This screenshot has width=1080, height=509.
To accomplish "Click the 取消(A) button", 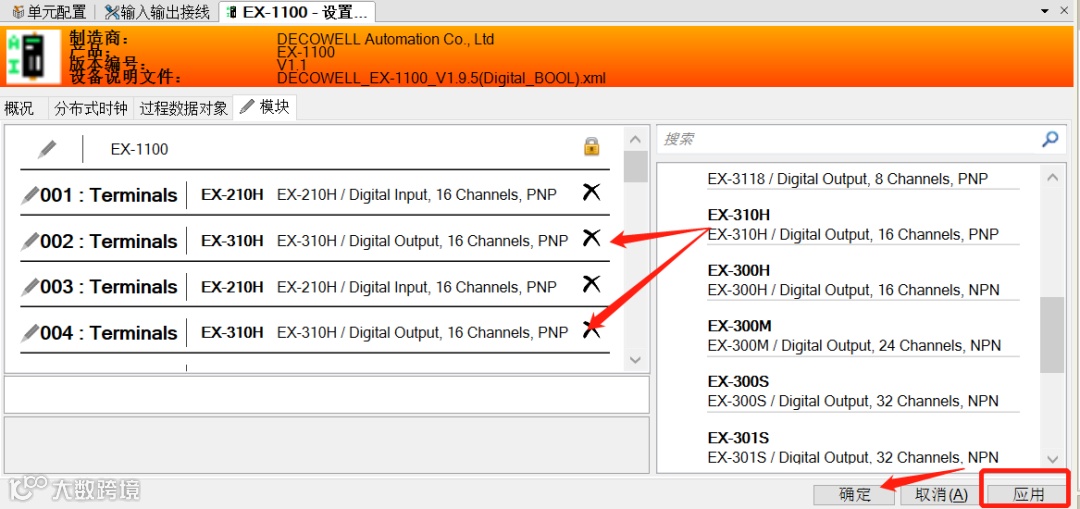I will [x=942, y=494].
